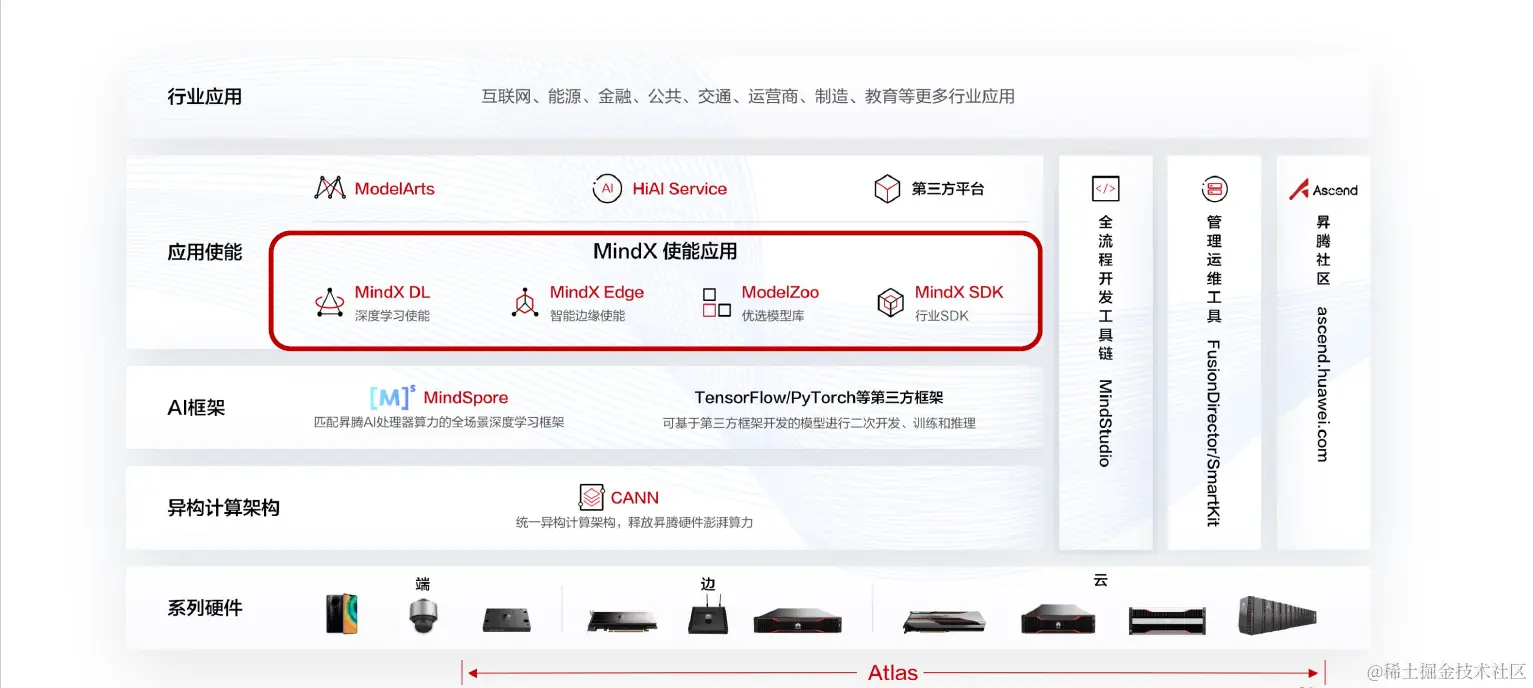The height and width of the screenshot is (688, 1533).
Task: Click the accelerator card image under 边
Action: coord(621,621)
